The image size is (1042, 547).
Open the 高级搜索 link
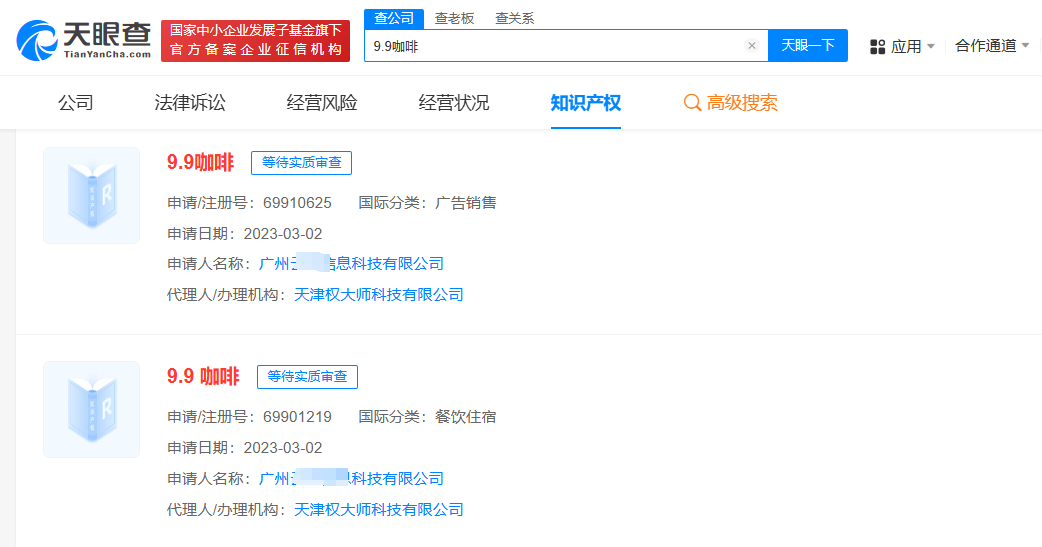point(742,103)
